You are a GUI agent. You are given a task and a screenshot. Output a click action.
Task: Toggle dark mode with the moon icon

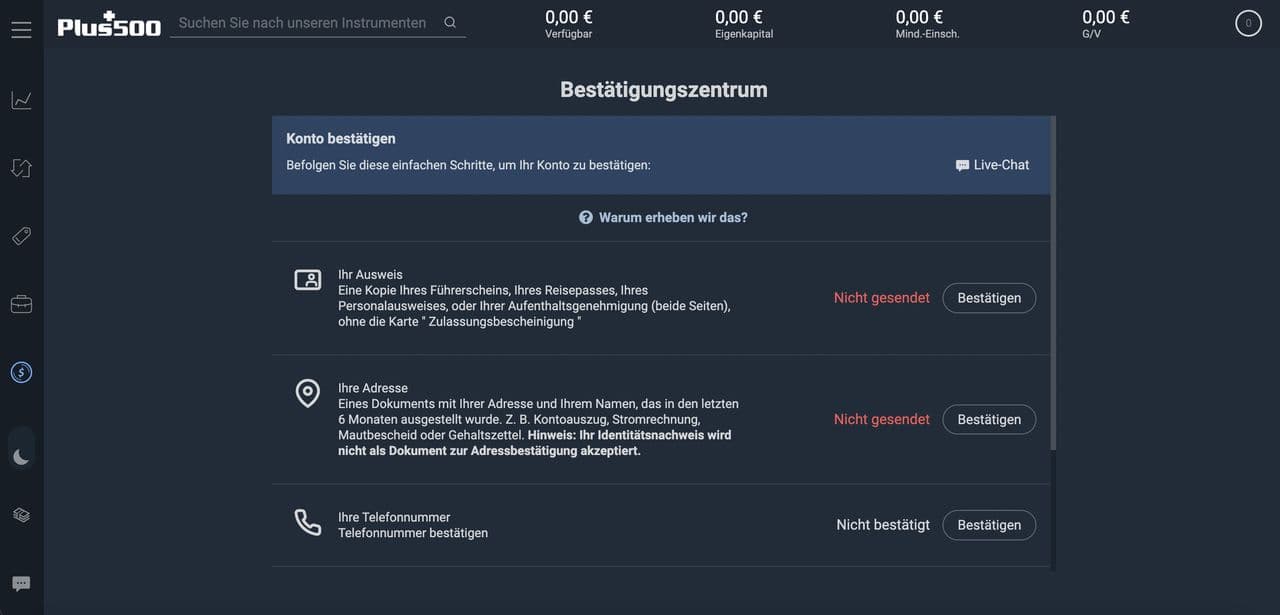[x=21, y=457]
